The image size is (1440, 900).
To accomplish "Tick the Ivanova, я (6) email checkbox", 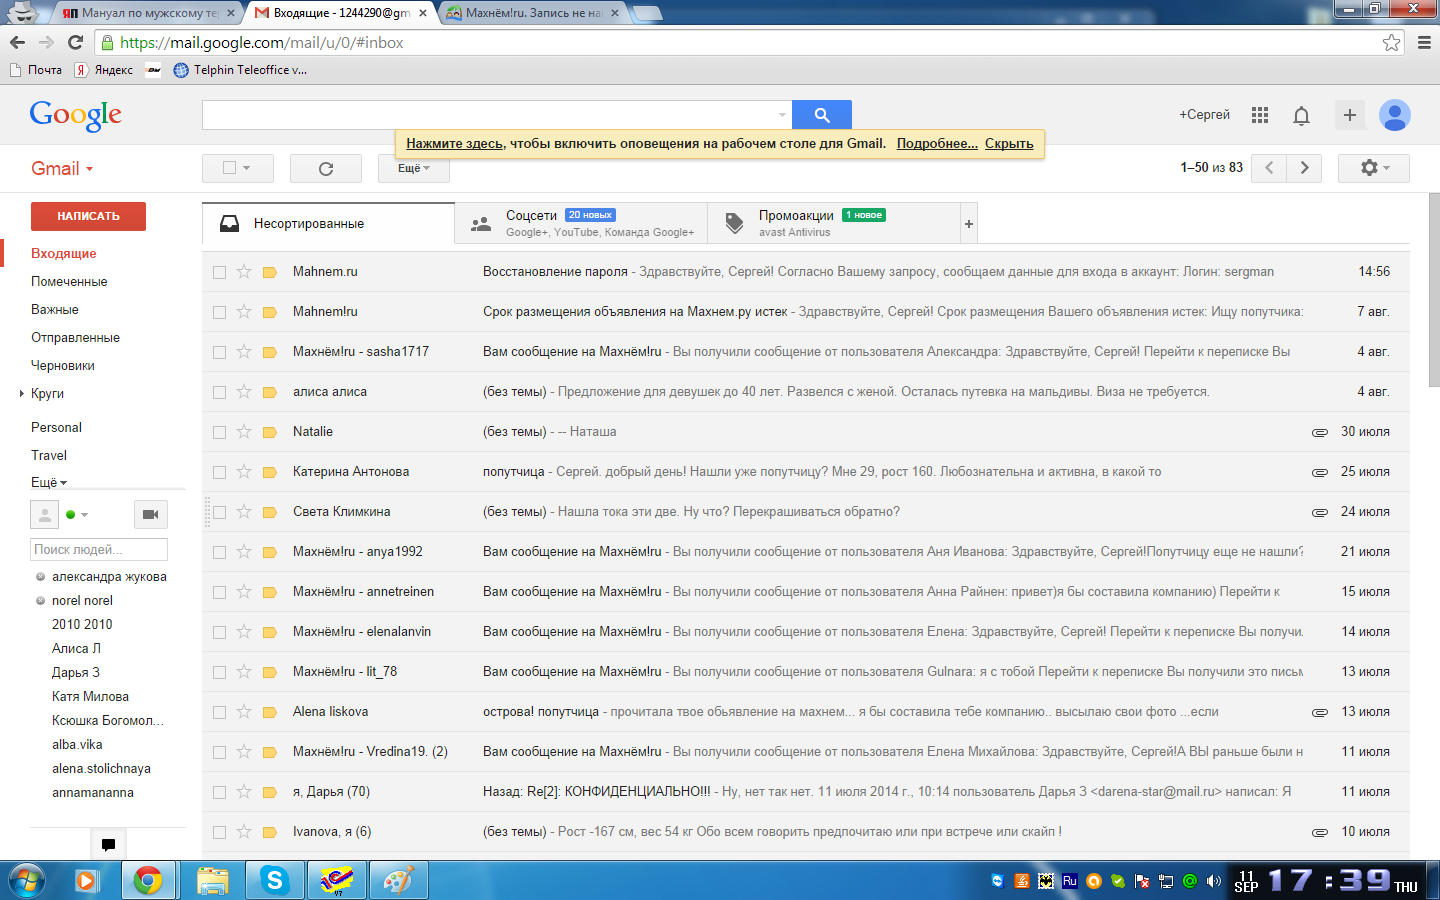I will coord(219,832).
